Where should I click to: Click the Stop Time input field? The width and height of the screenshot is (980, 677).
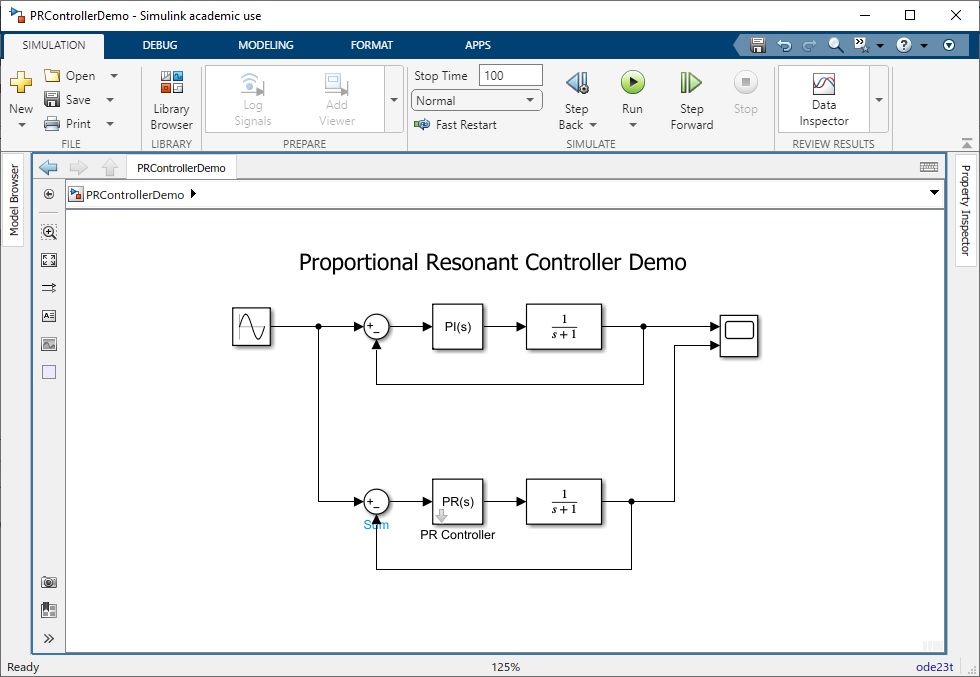point(511,76)
